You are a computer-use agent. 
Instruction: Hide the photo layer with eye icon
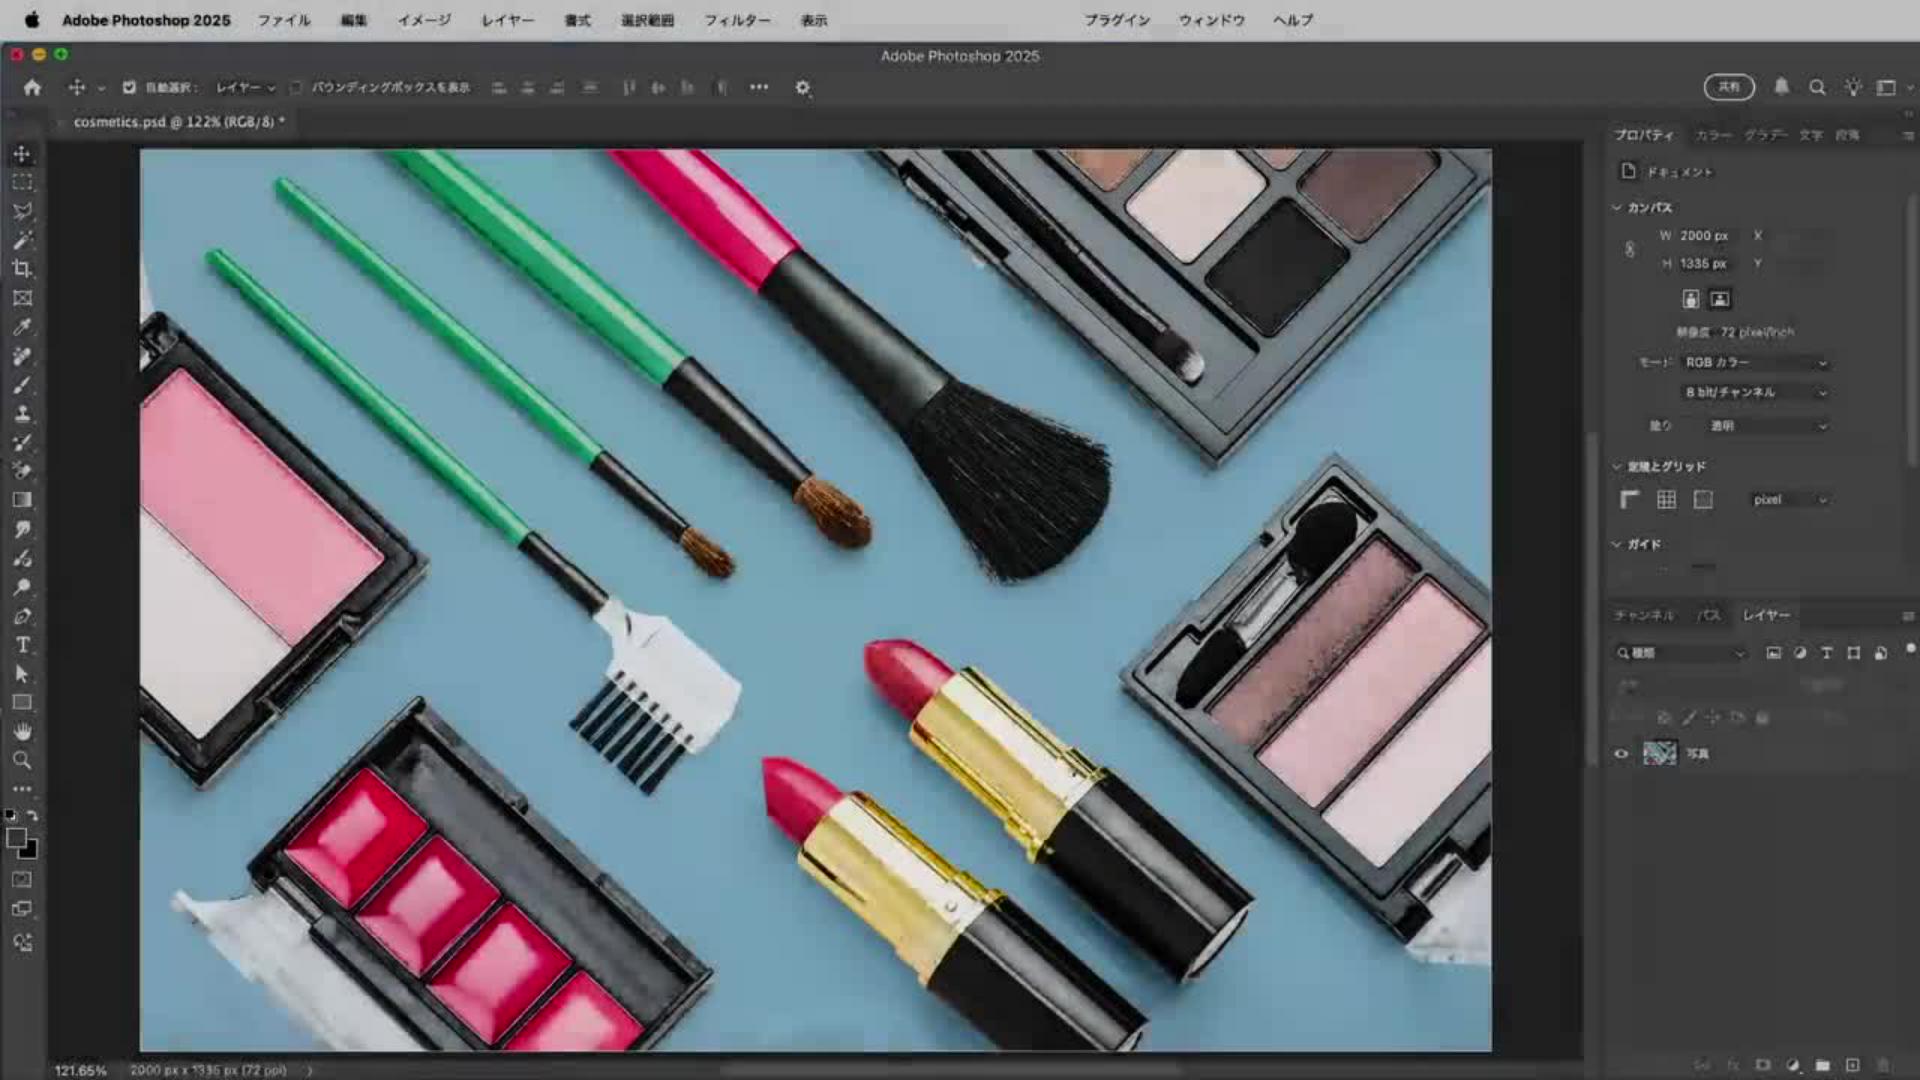tap(1621, 754)
